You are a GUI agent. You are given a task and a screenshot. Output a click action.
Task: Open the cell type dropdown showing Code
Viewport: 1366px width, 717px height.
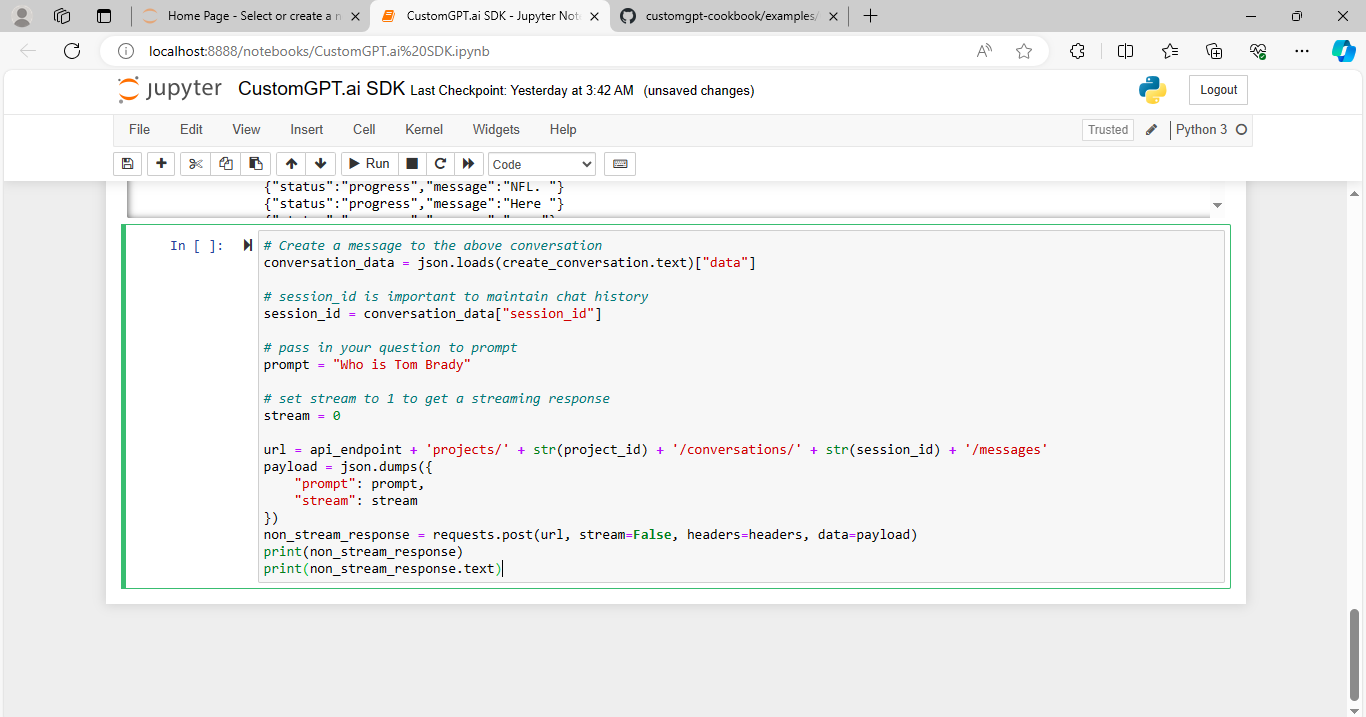[541, 163]
